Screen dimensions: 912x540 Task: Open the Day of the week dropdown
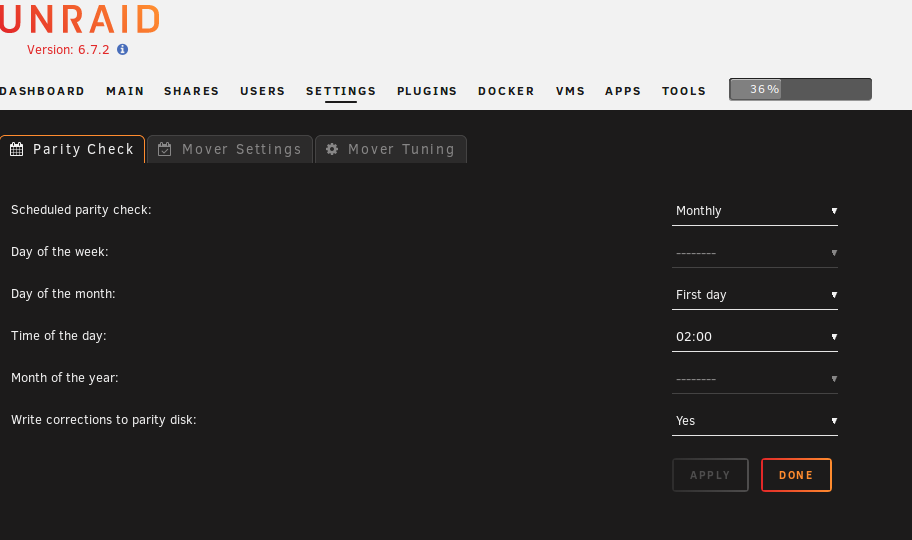click(754, 253)
